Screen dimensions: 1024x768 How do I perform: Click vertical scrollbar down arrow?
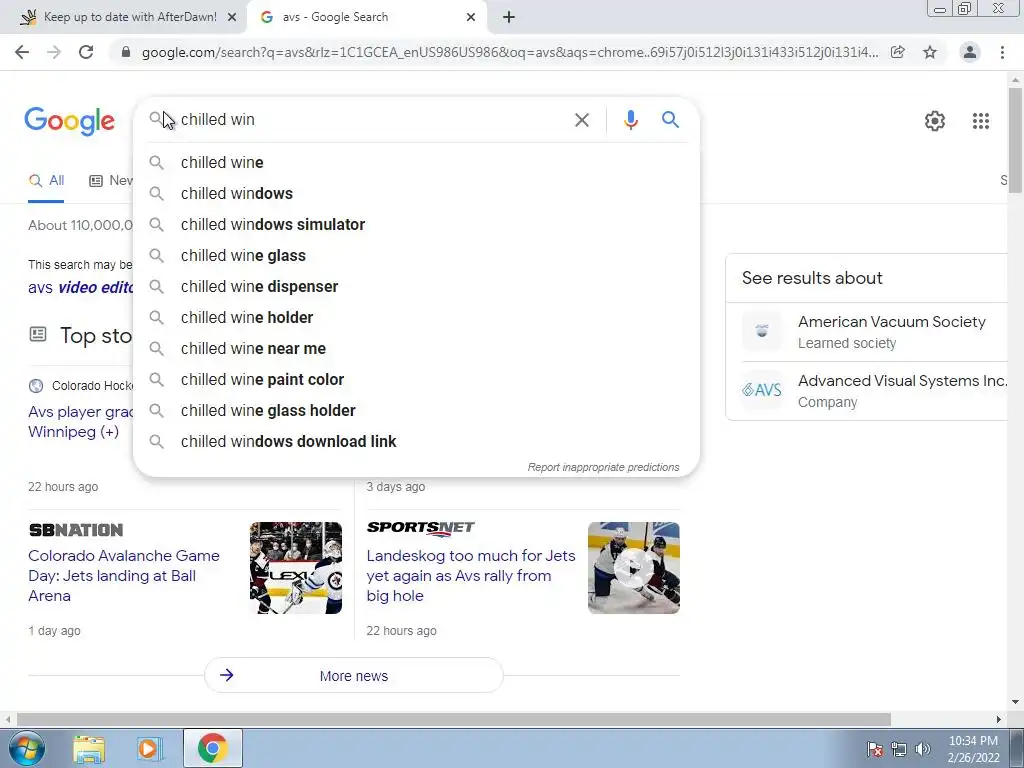coord(1015,703)
